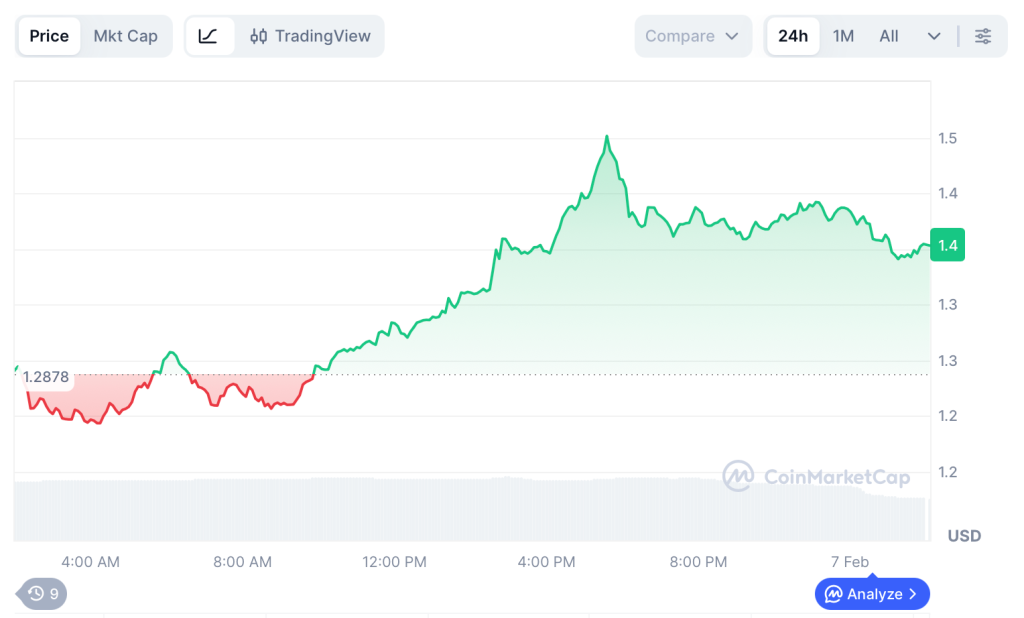Screen dimensions: 1024x618
Task: Click the USD currency label
Action: [x=964, y=535]
